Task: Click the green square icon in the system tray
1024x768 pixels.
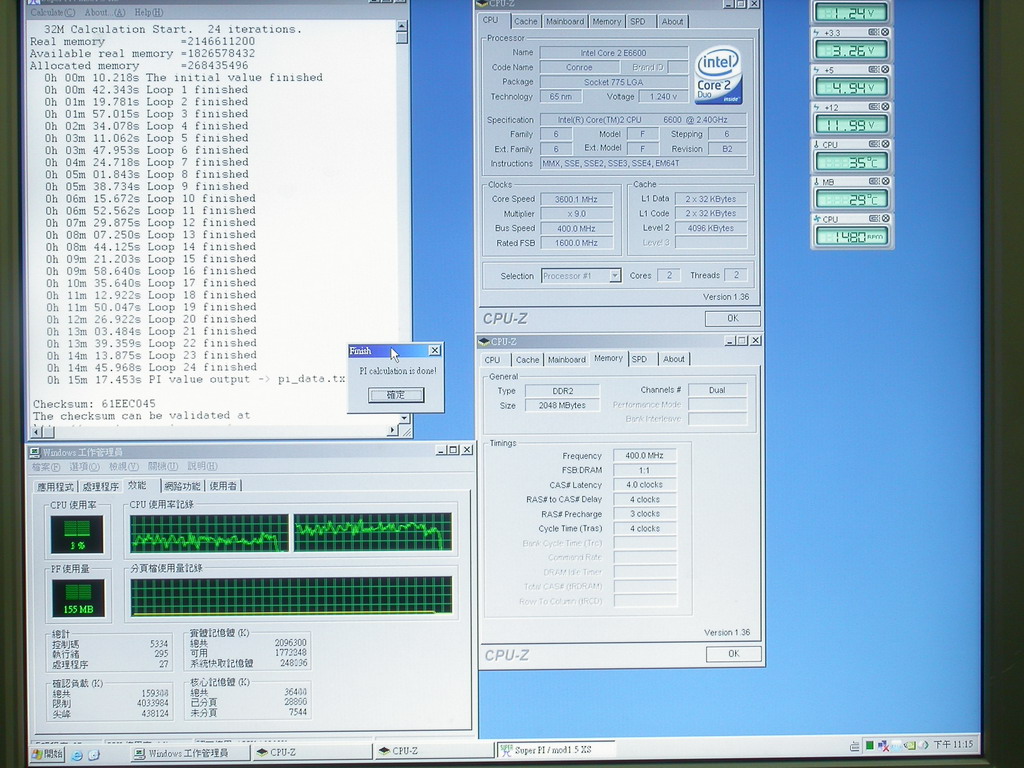Action: tap(870, 745)
